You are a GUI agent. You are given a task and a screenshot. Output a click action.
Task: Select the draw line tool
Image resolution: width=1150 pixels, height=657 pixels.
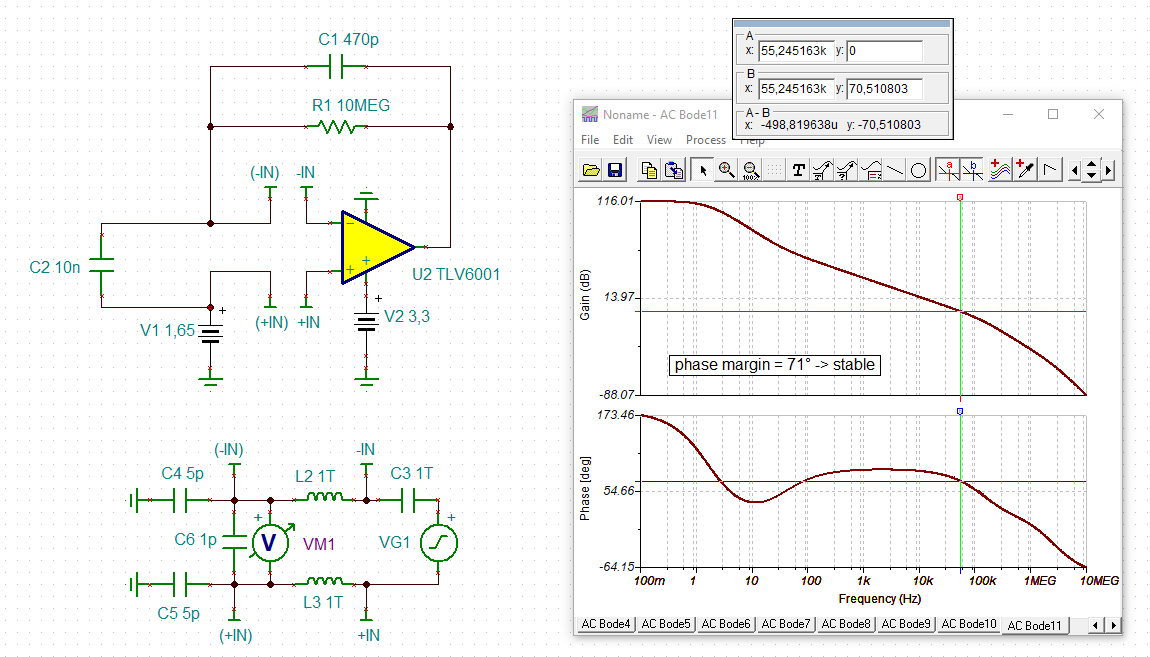tap(895, 170)
